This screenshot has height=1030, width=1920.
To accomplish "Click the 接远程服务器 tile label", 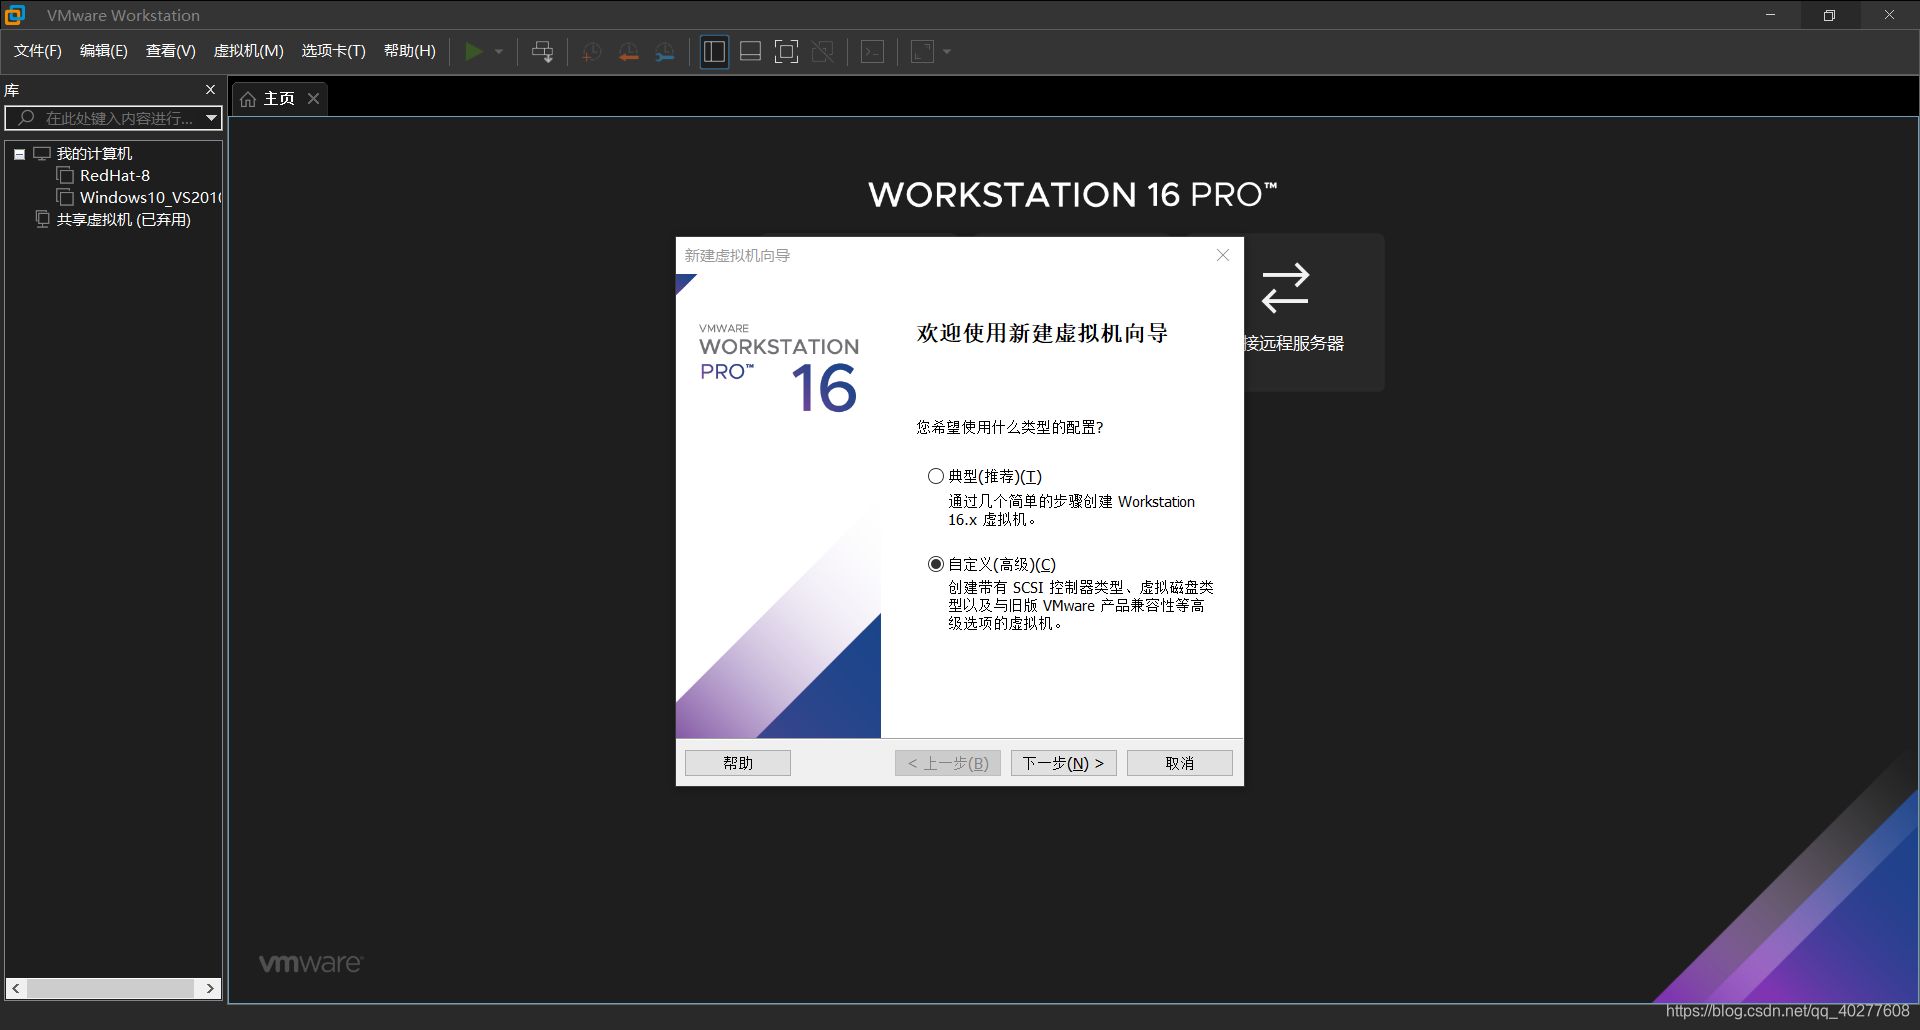I will (1295, 344).
